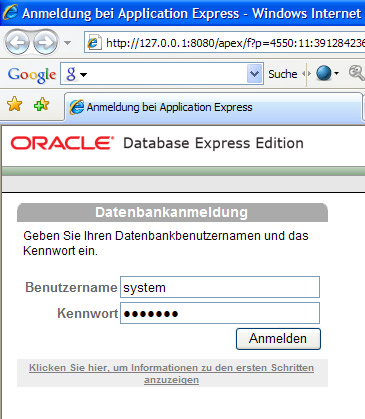Click the page icon in the address bar

pyautogui.click(x=94, y=43)
